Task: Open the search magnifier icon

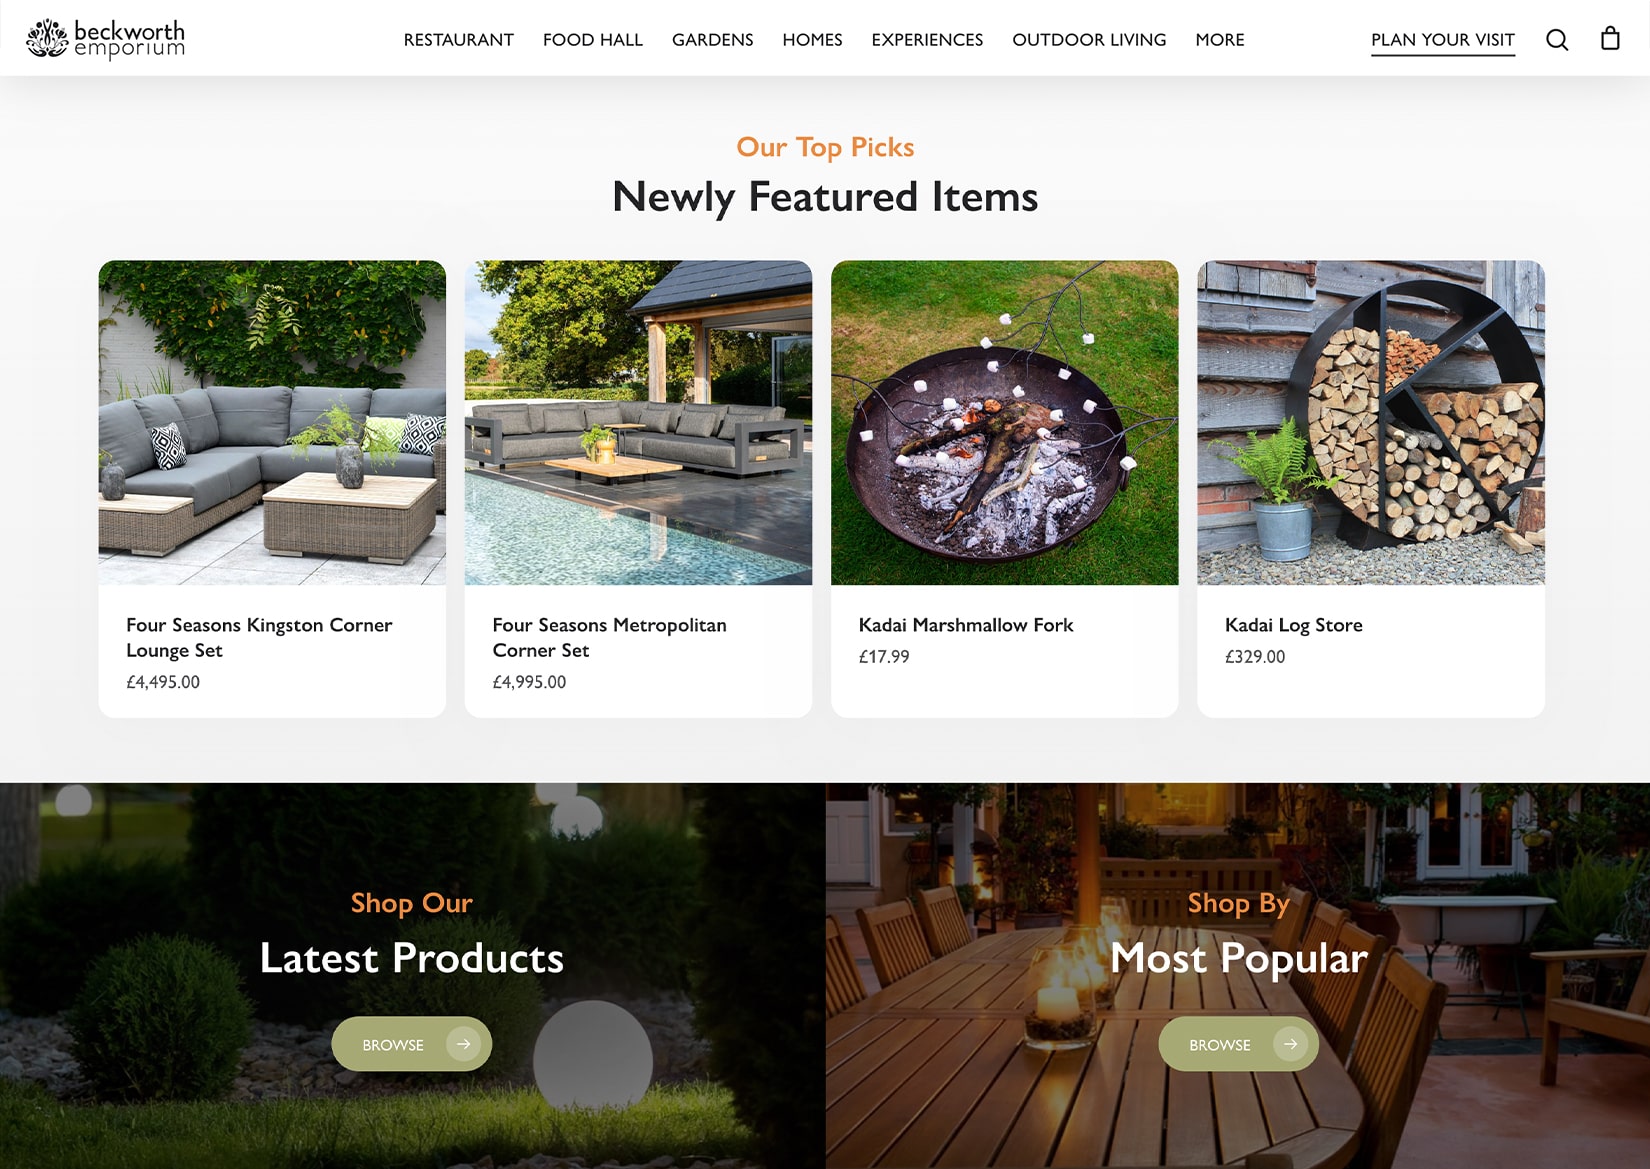Action: 1557,40
